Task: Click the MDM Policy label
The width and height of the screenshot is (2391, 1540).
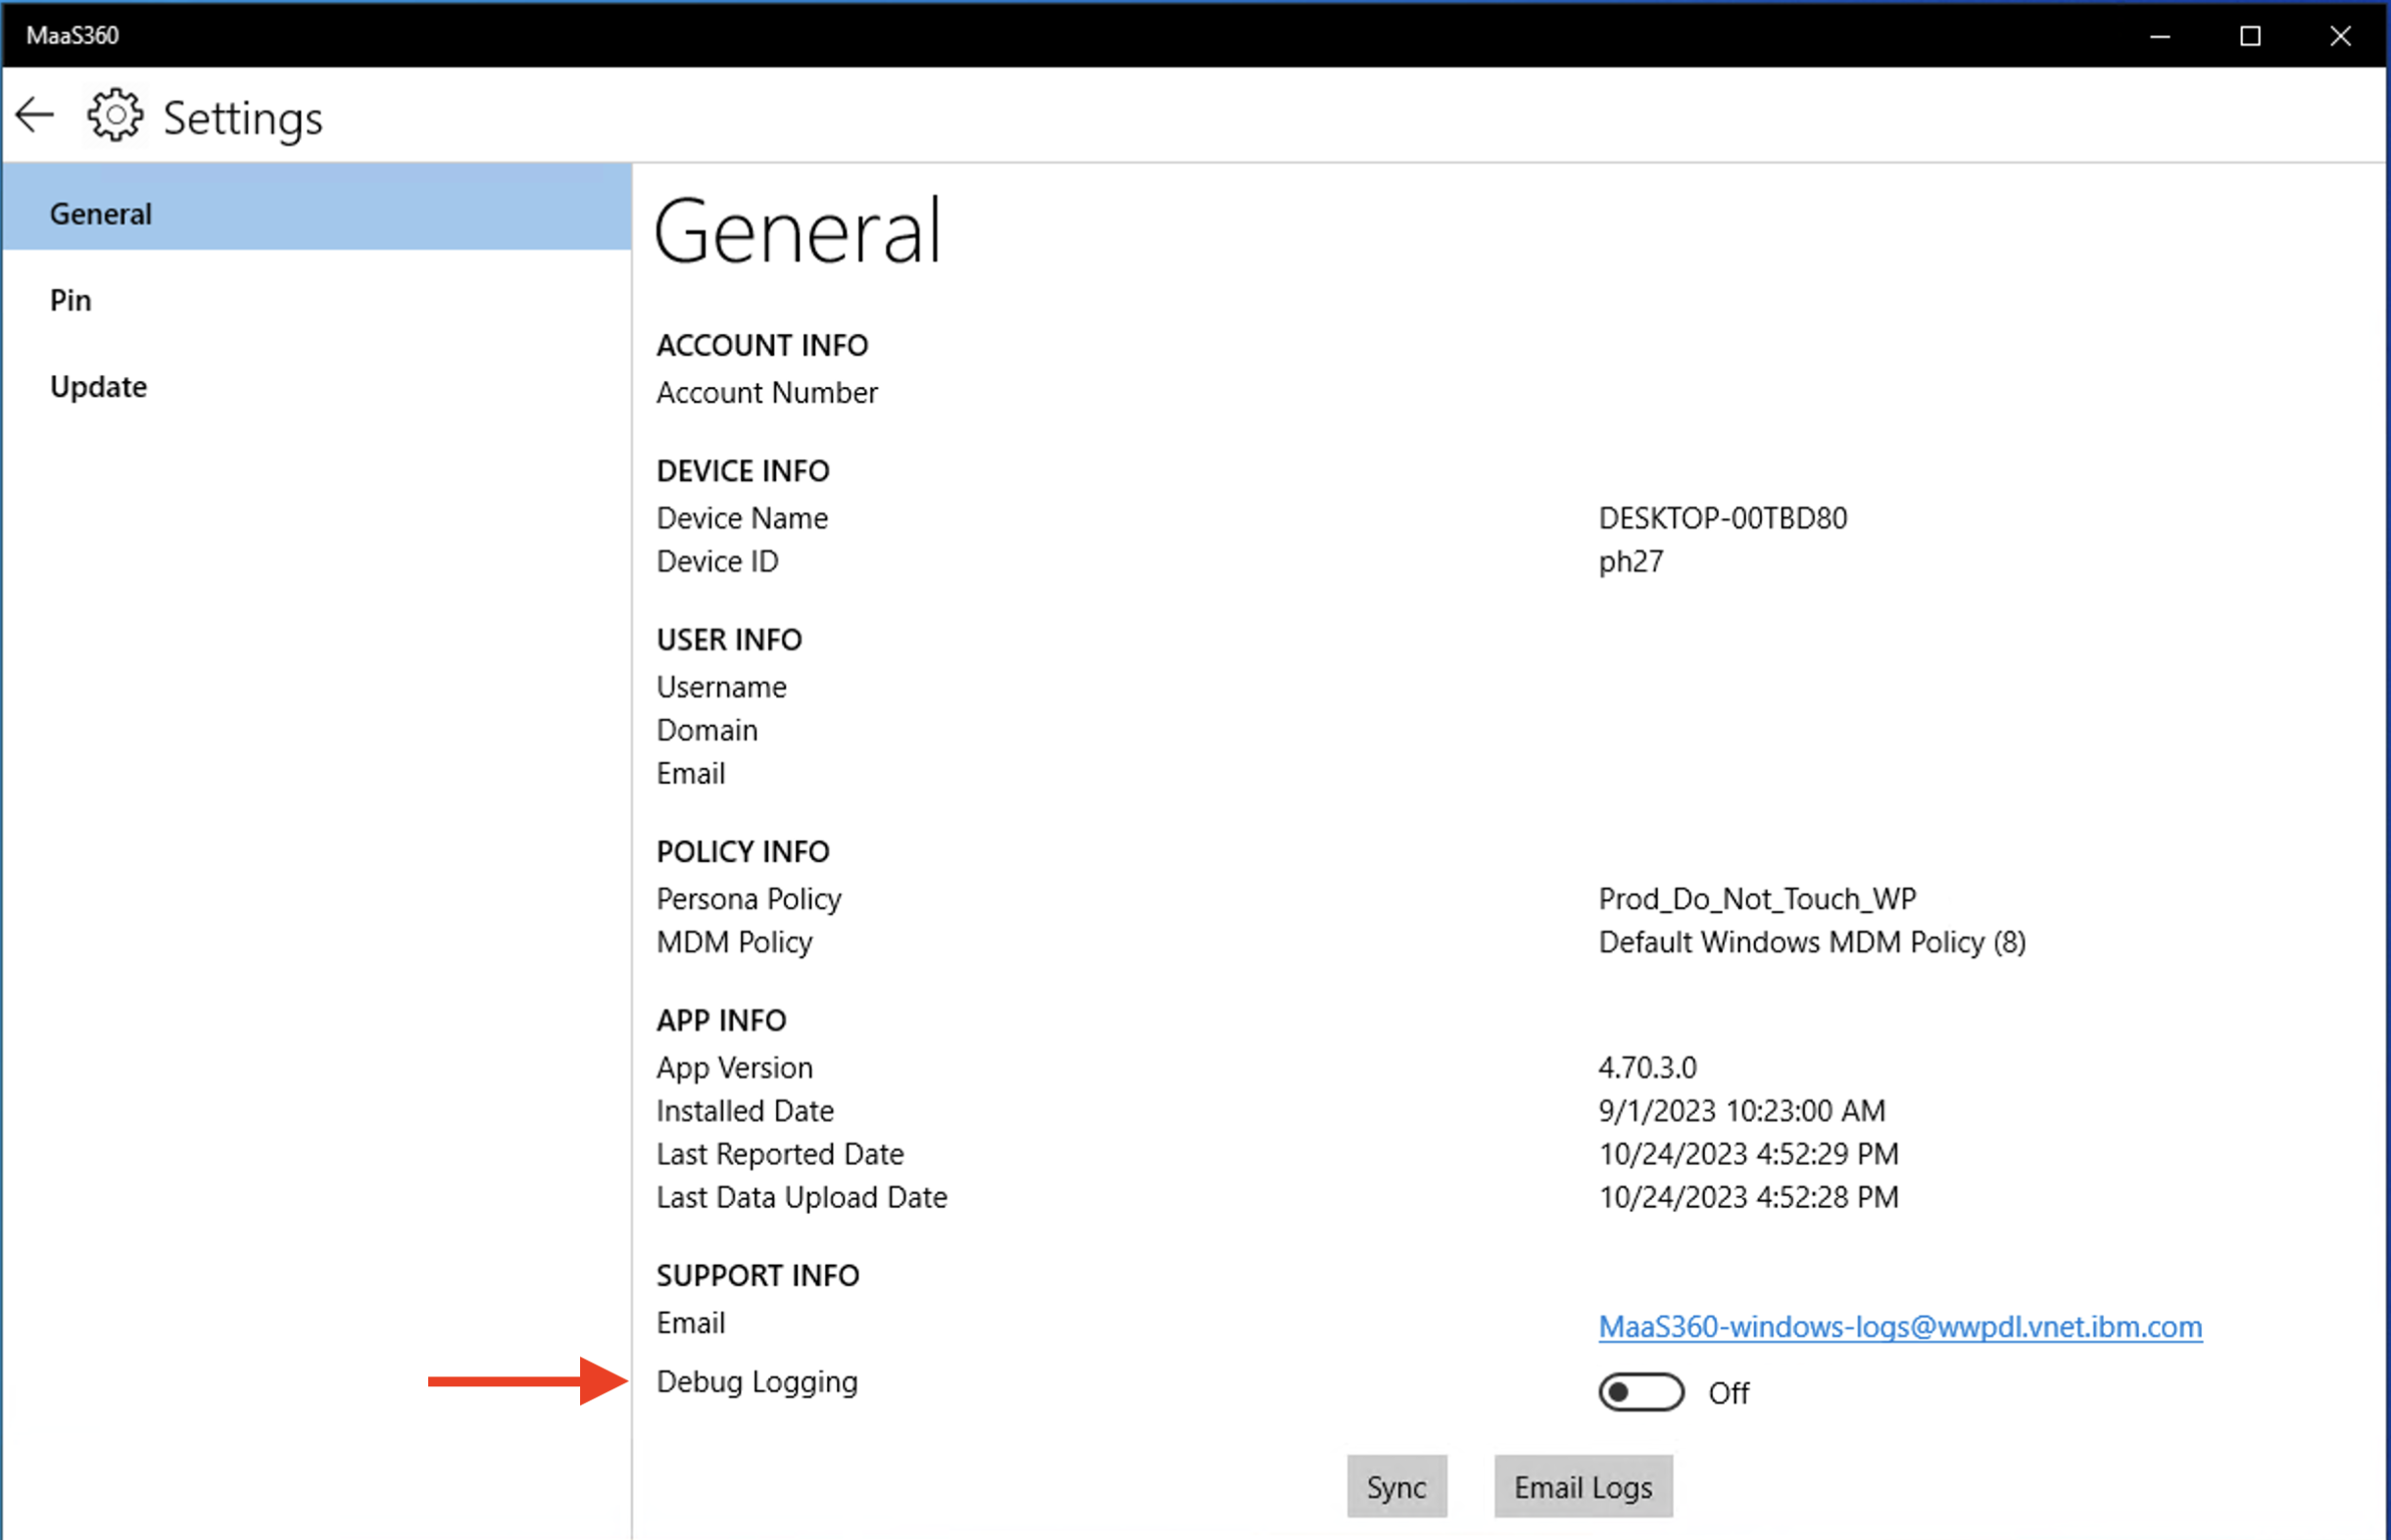Action: [734, 942]
